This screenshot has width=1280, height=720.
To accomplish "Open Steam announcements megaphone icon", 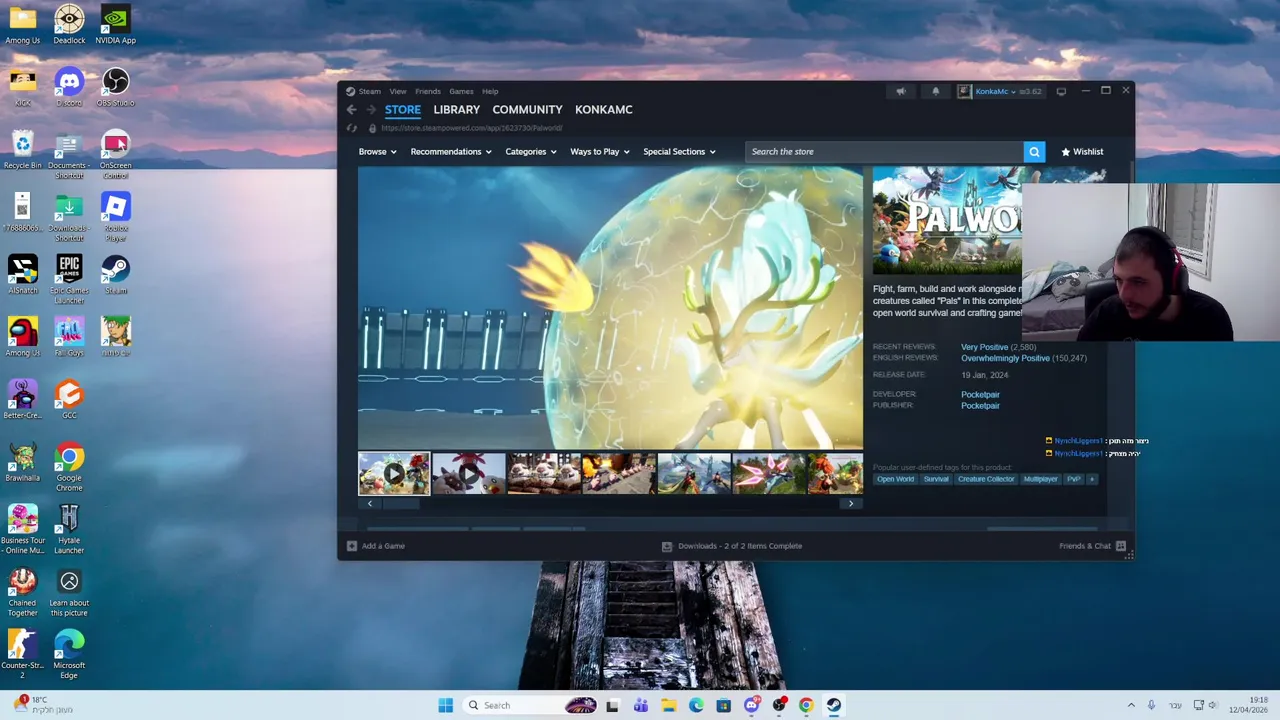I will click(x=901, y=91).
